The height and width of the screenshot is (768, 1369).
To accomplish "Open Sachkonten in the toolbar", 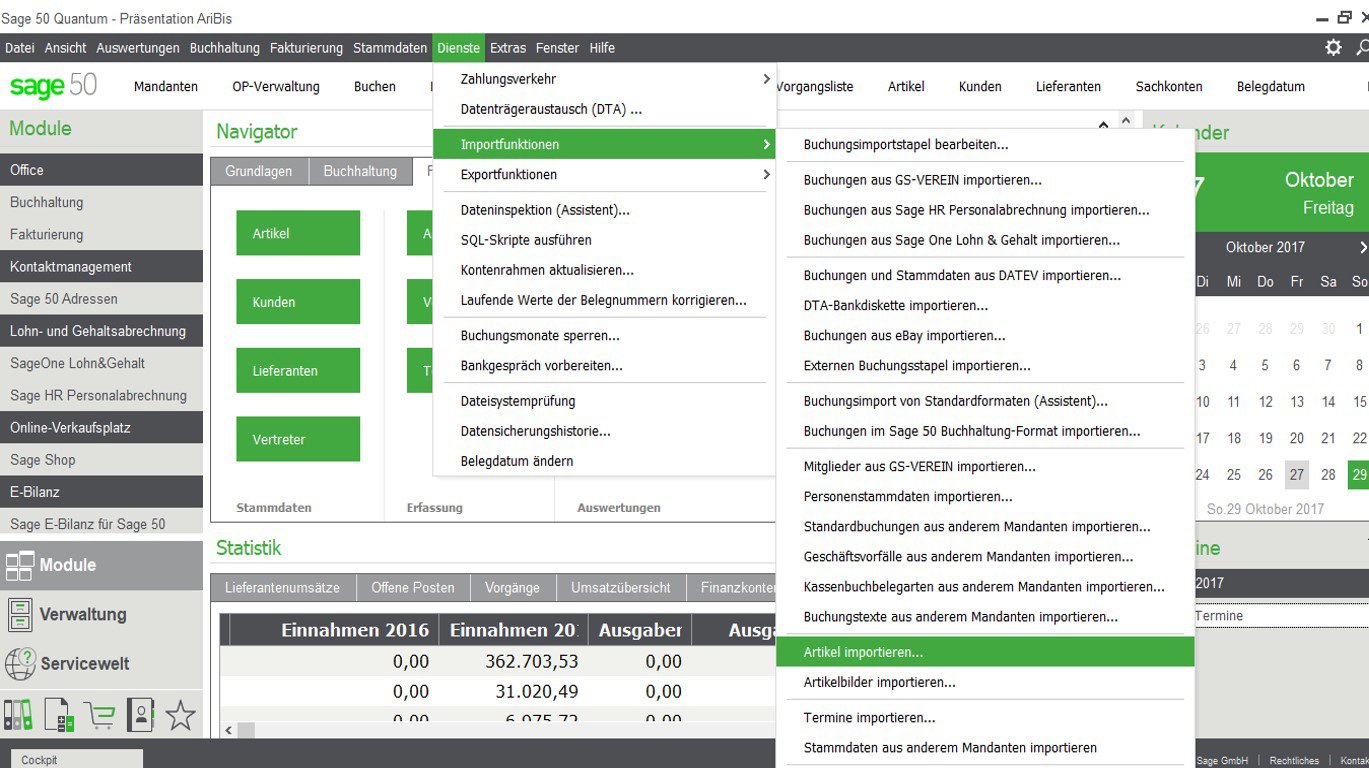I will point(1169,87).
